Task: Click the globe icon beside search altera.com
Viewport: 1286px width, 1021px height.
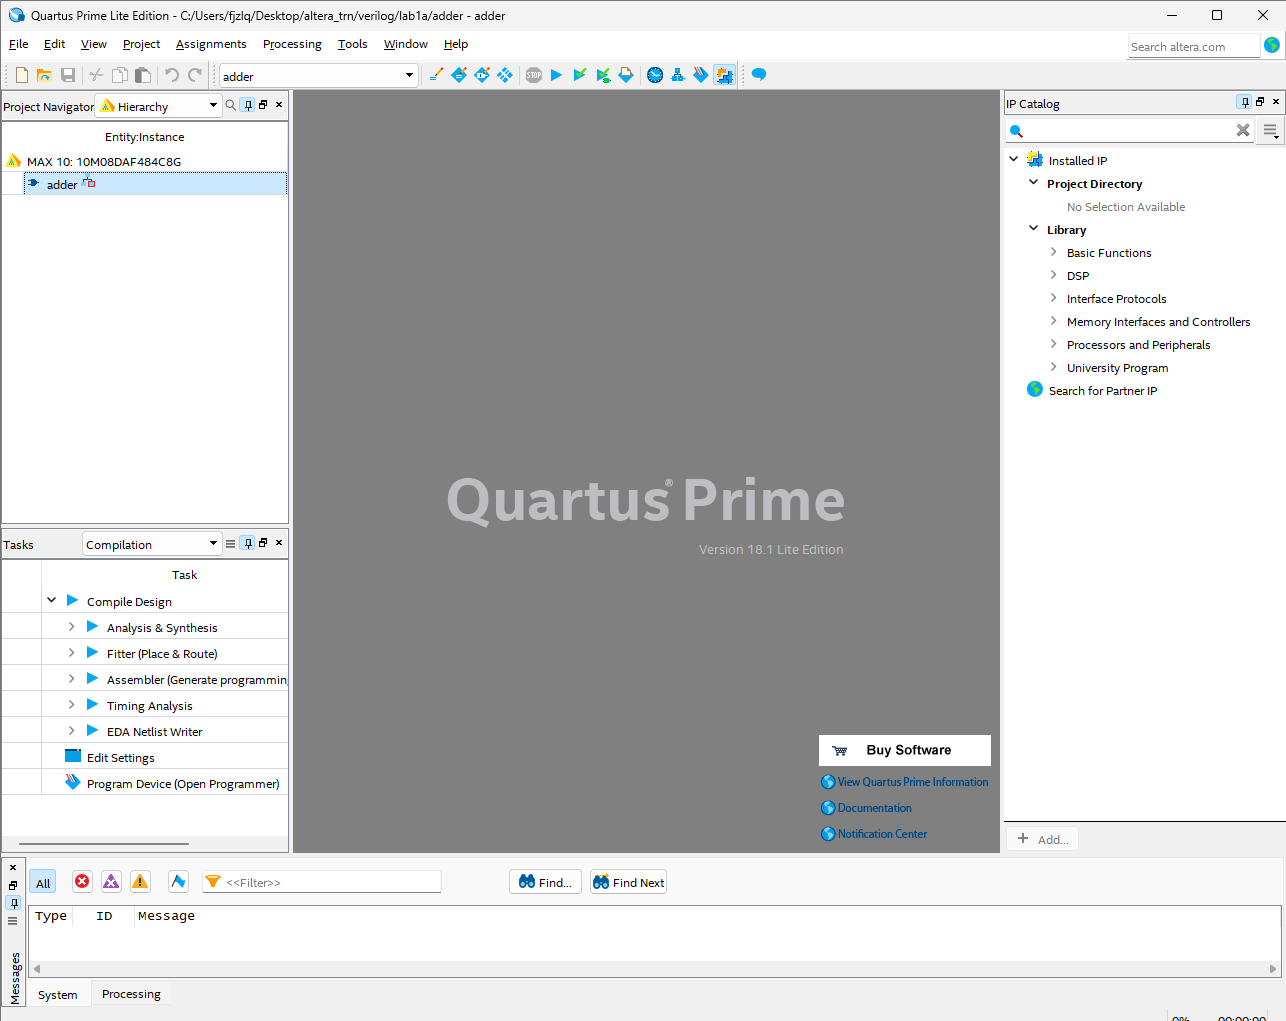Action: point(1272,45)
